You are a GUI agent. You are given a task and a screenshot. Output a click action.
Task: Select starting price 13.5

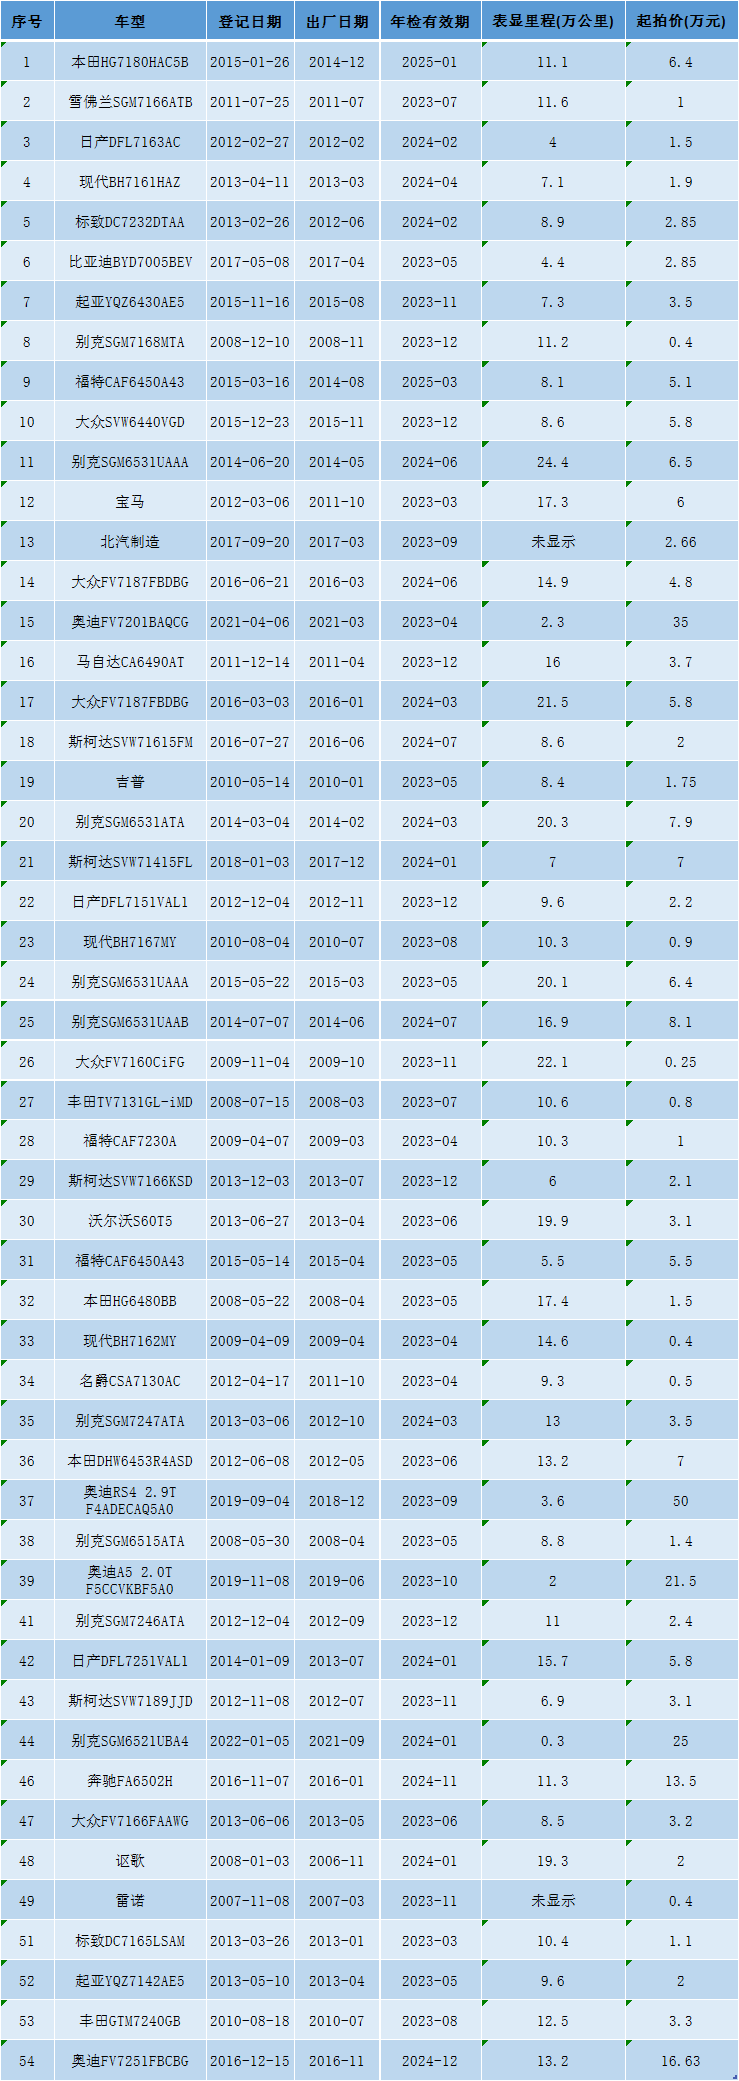click(681, 1781)
